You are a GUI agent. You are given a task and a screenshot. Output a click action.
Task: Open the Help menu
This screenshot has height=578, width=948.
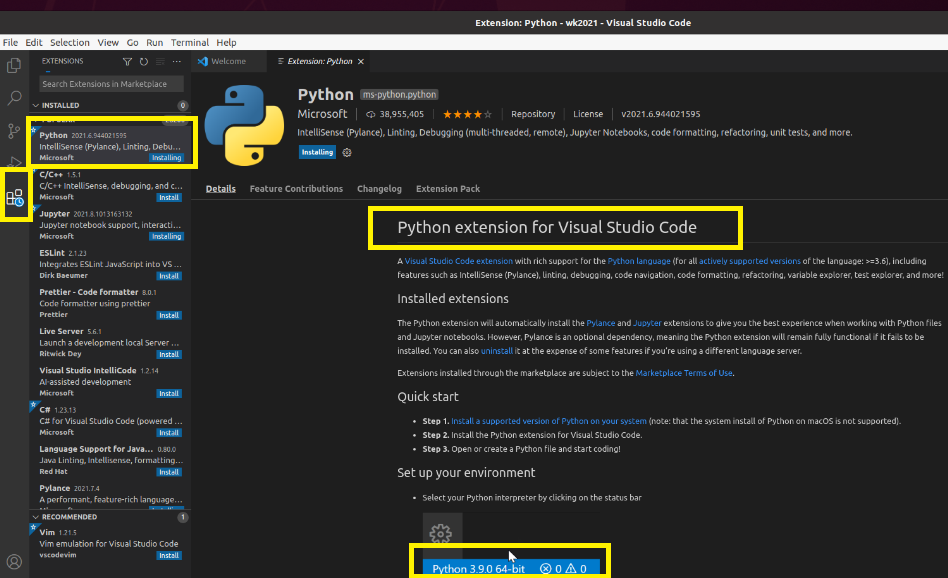(226, 42)
